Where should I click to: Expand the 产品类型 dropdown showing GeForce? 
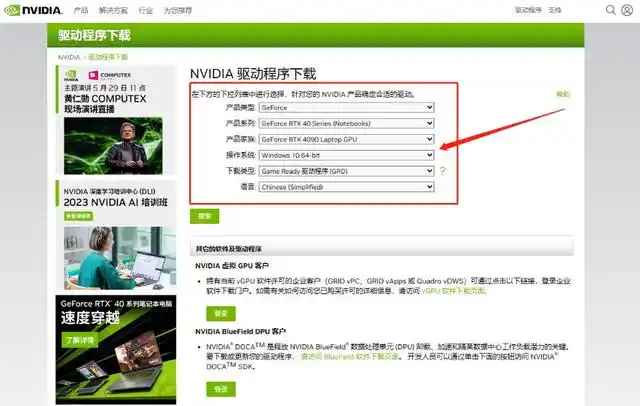click(347, 107)
